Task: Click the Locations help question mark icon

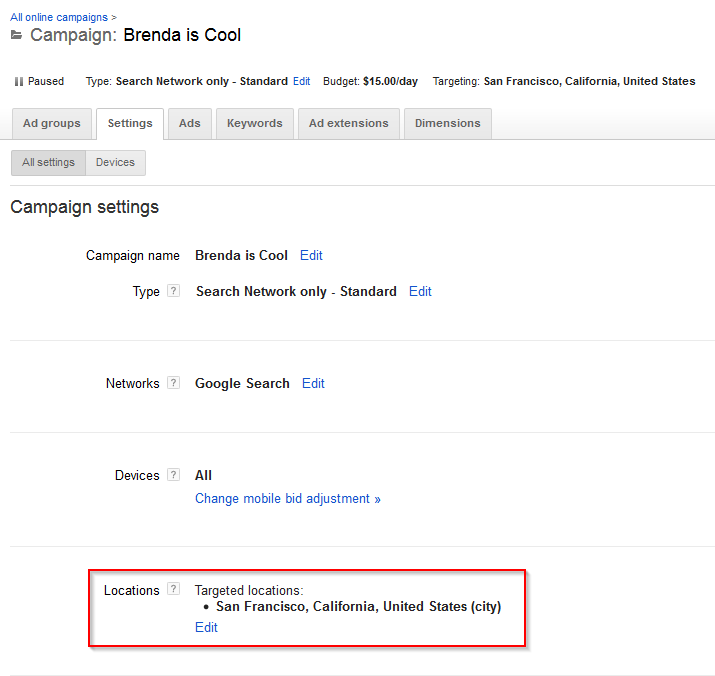Action: tap(173, 589)
